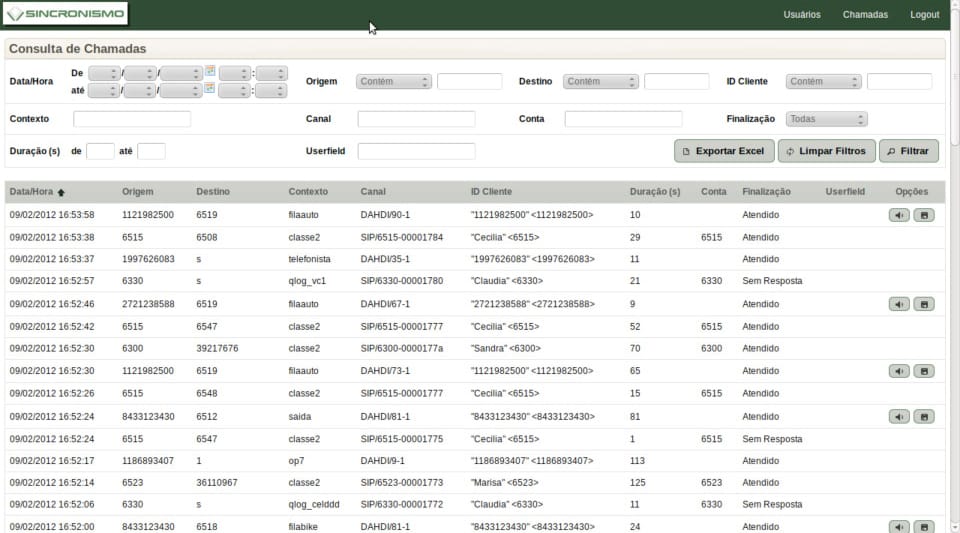Download recording of the DAHDI/73-1 call

tap(924, 371)
